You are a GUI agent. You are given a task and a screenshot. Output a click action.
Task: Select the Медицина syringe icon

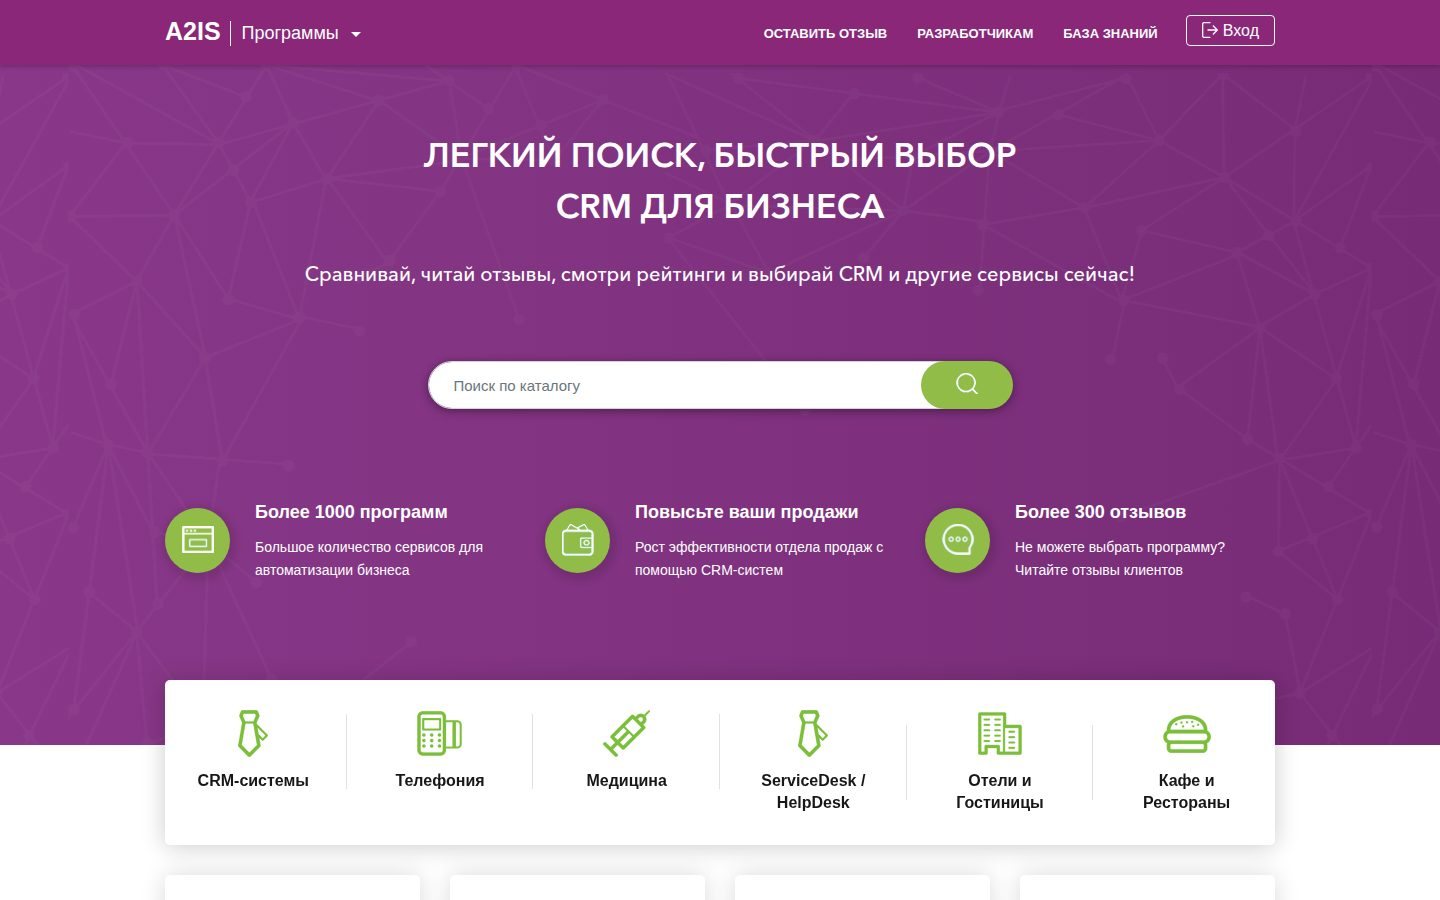(x=626, y=733)
